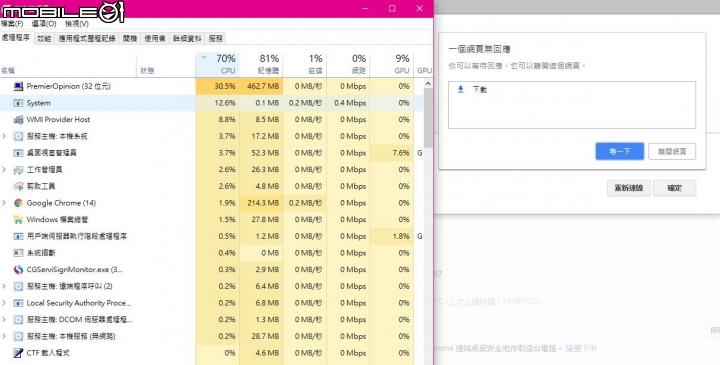Expand the 工作管理員 process group
This screenshot has height=365, width=720.
(4, 169)
